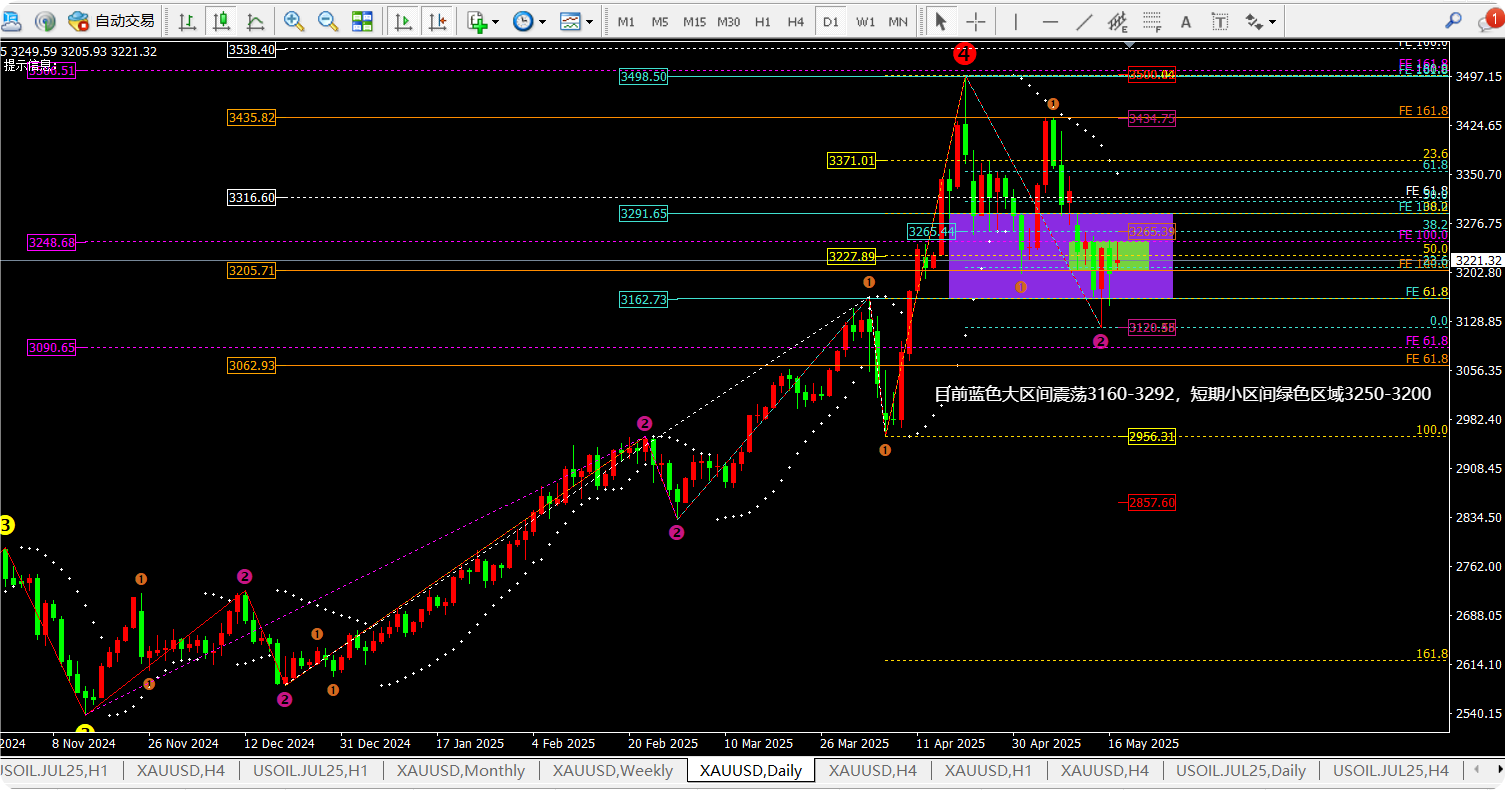Screen dimensions: 1505x790
Task: Open the USOIL.JUL25,Daily chart tab
Action: pyautogui.click(x=1240, y=771)
